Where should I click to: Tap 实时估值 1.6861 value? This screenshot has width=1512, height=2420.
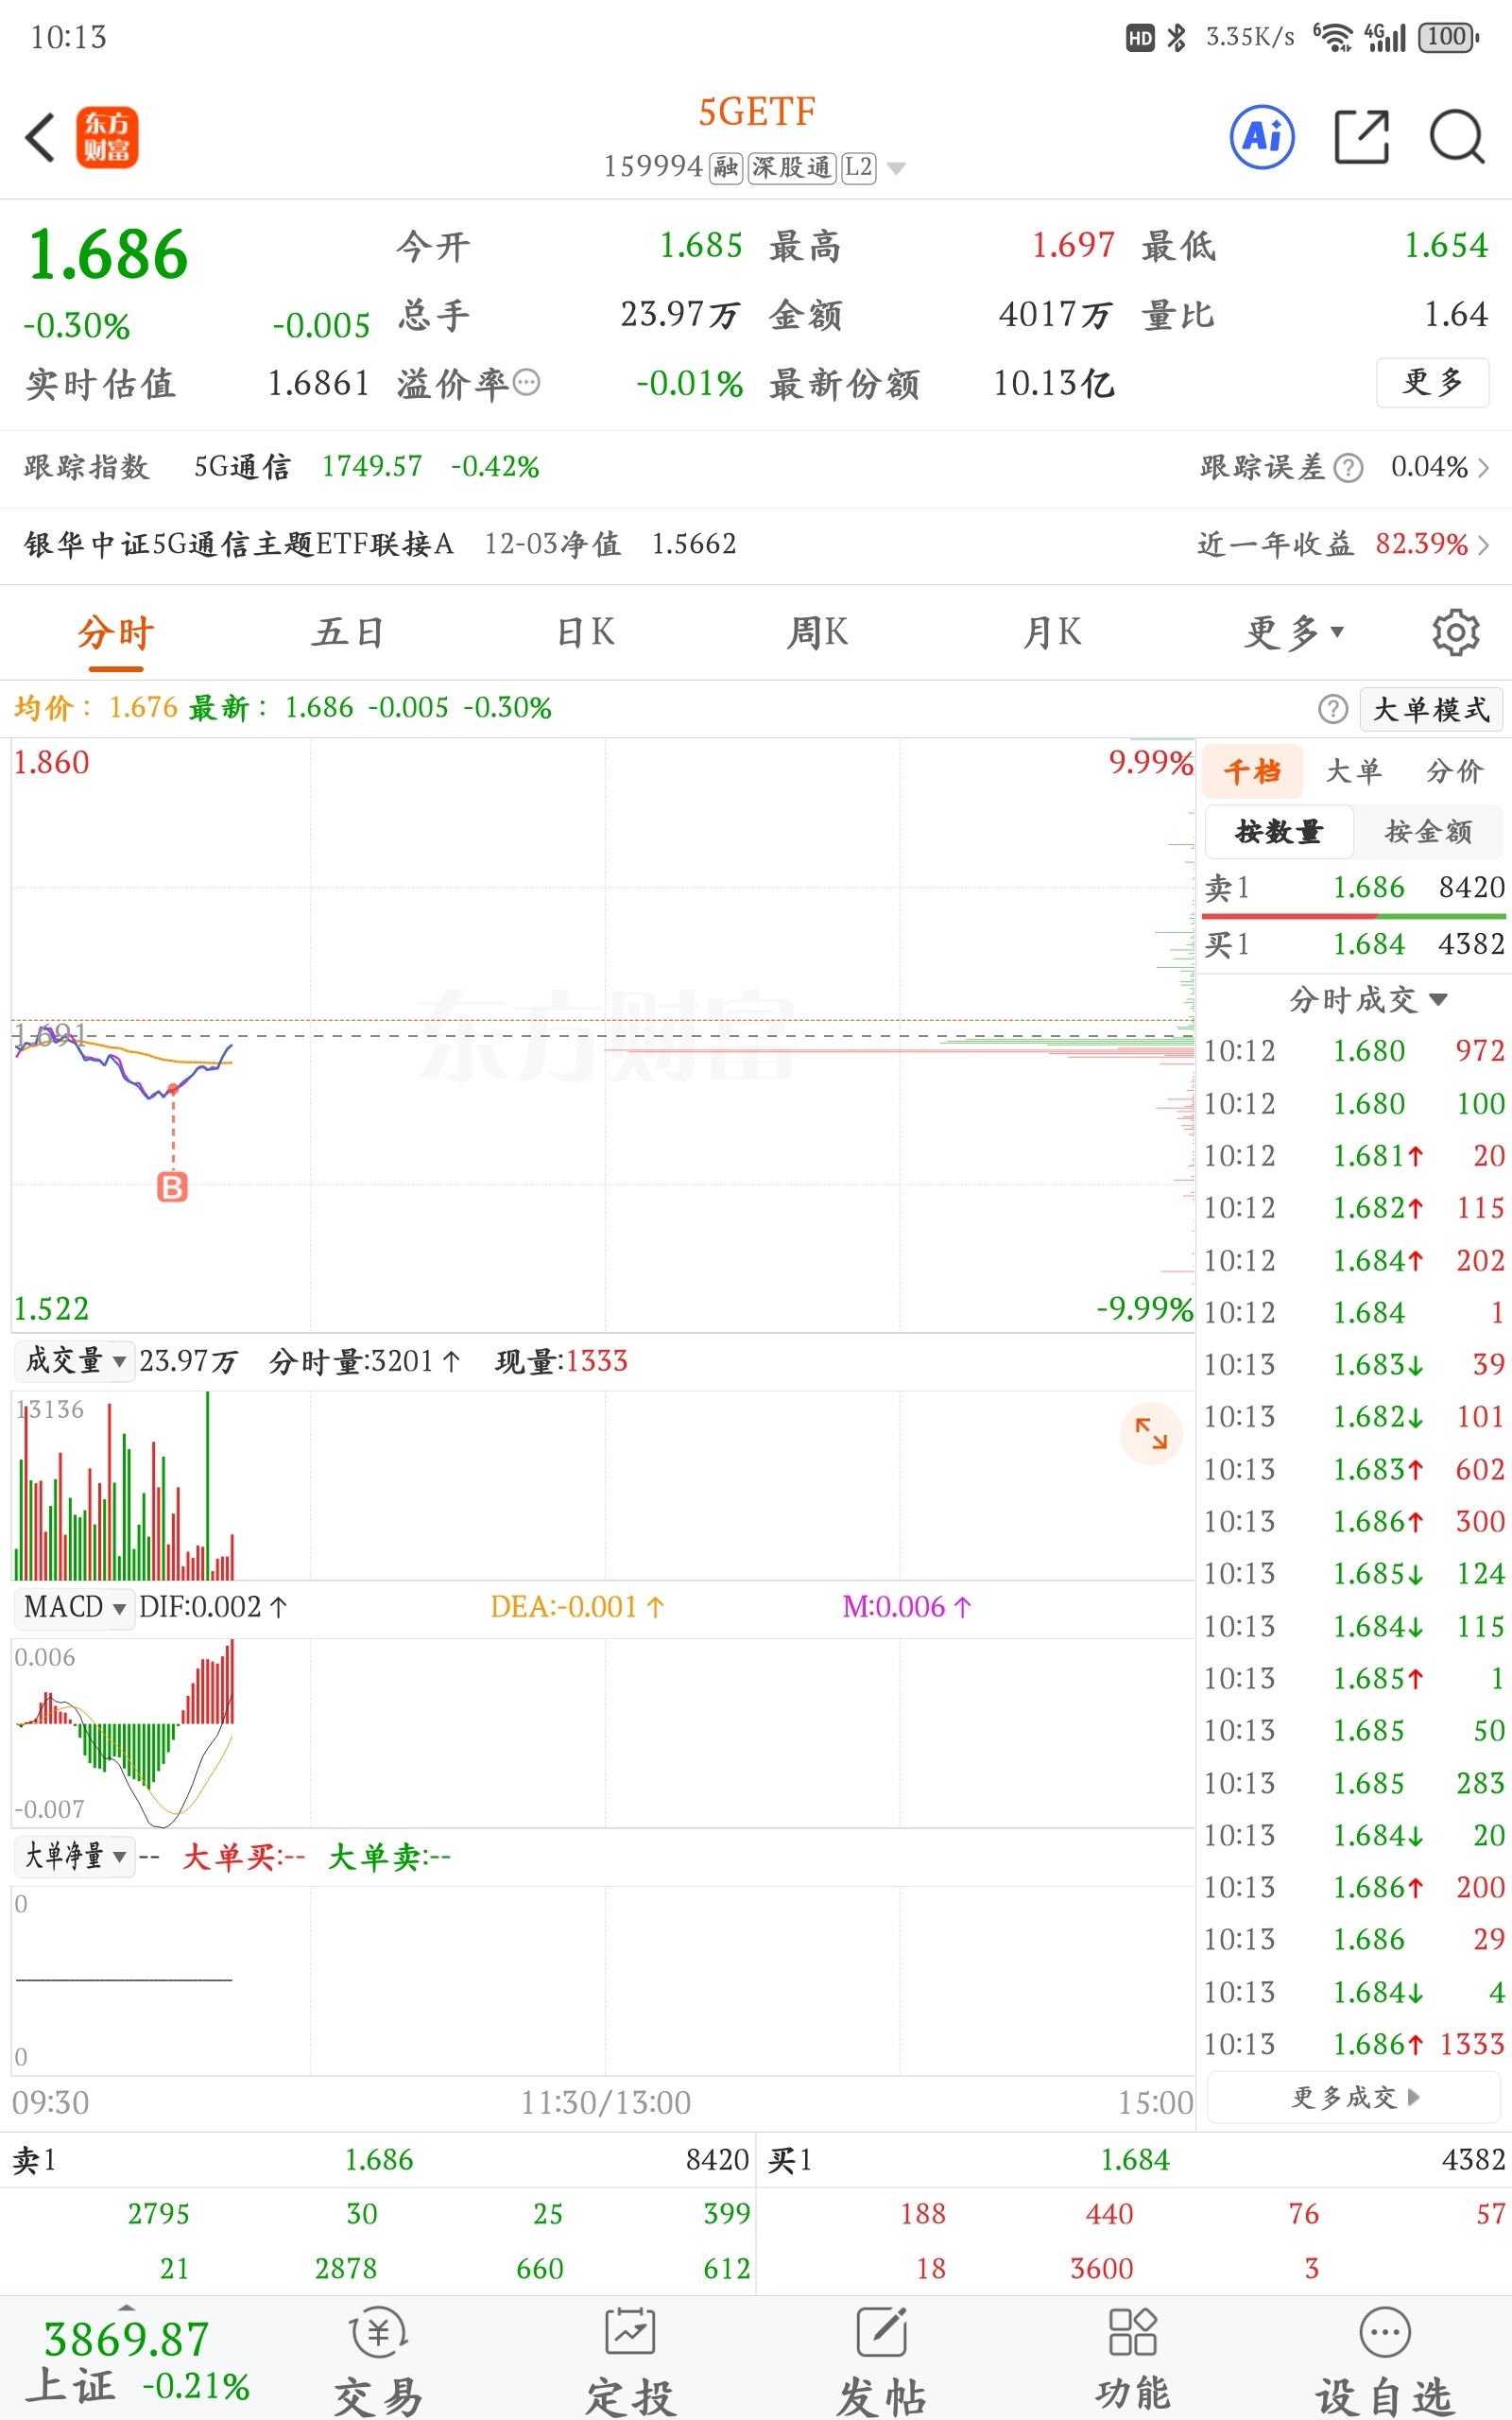pyautogui.click(x=318, y=383)
